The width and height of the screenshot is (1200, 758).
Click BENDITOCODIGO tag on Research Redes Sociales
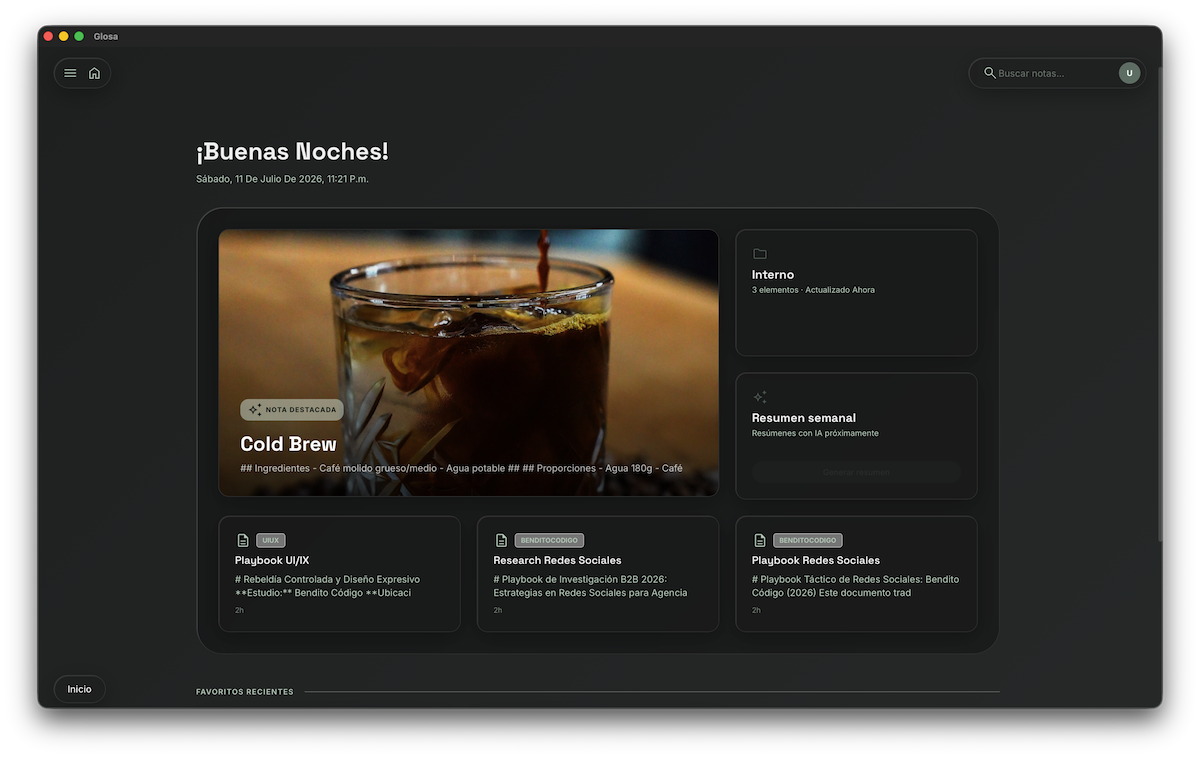coord(549,540)
